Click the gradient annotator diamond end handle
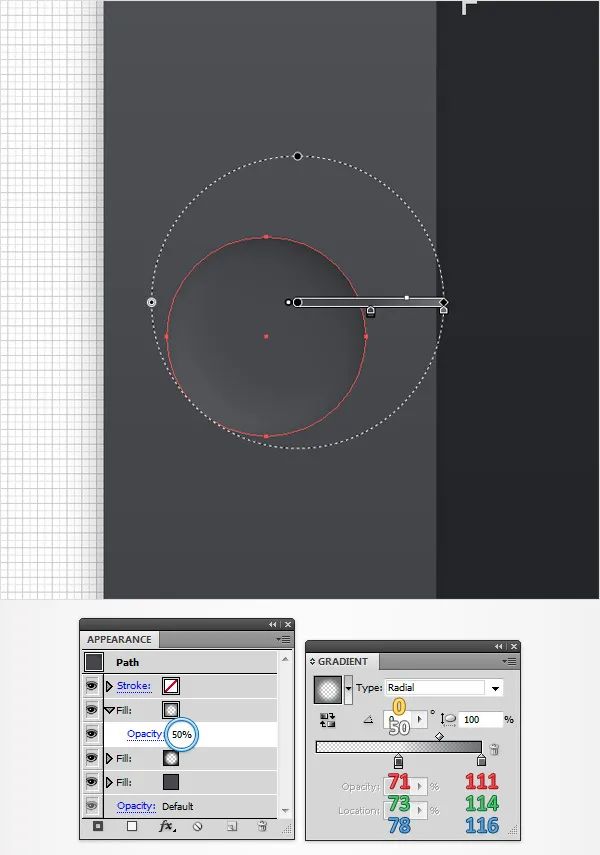600x855 pixels. click(444, 302)
